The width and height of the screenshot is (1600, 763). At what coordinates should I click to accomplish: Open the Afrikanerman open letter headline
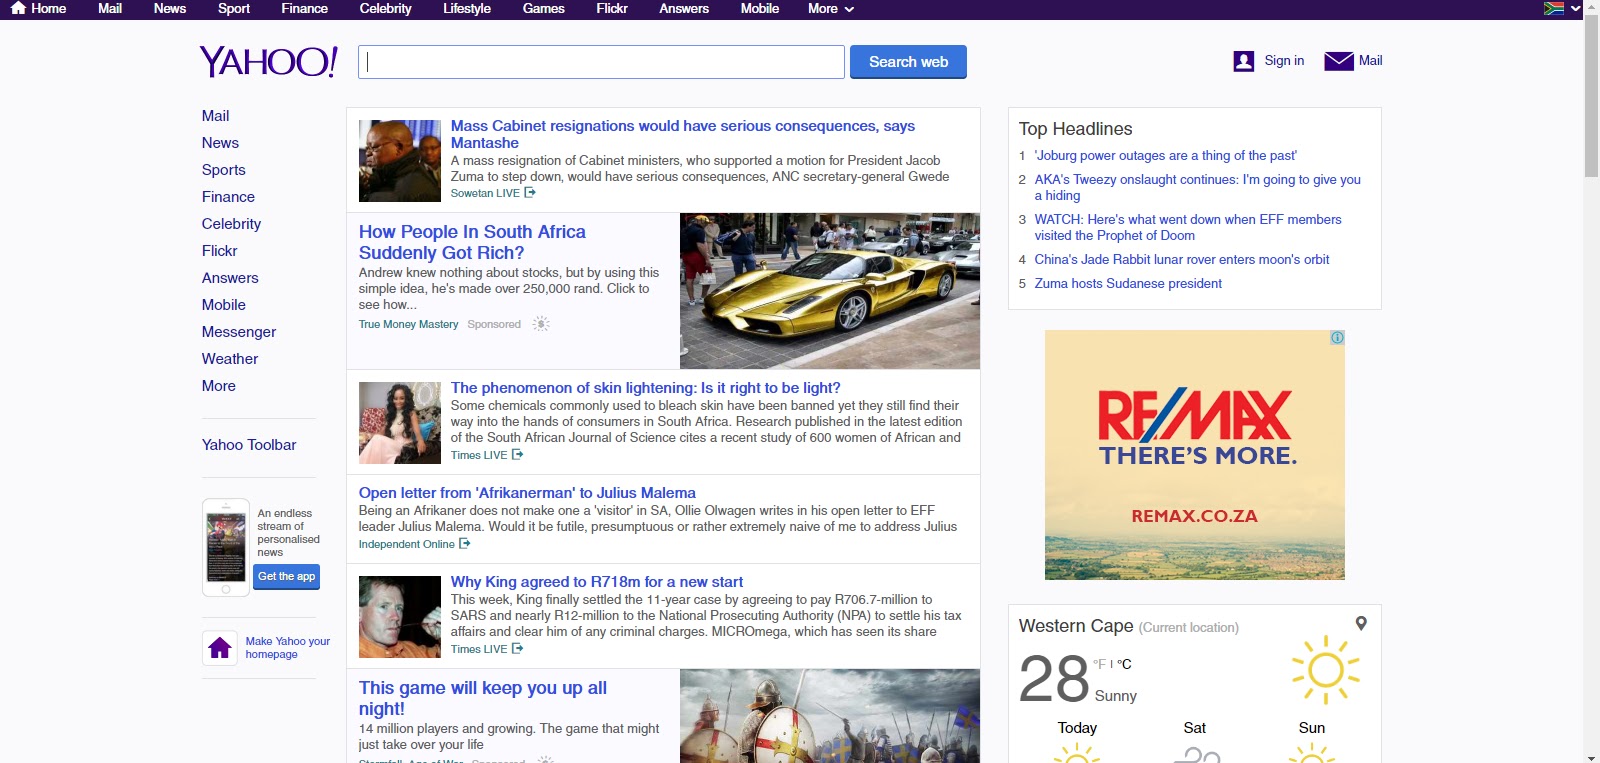coord(527,493)
